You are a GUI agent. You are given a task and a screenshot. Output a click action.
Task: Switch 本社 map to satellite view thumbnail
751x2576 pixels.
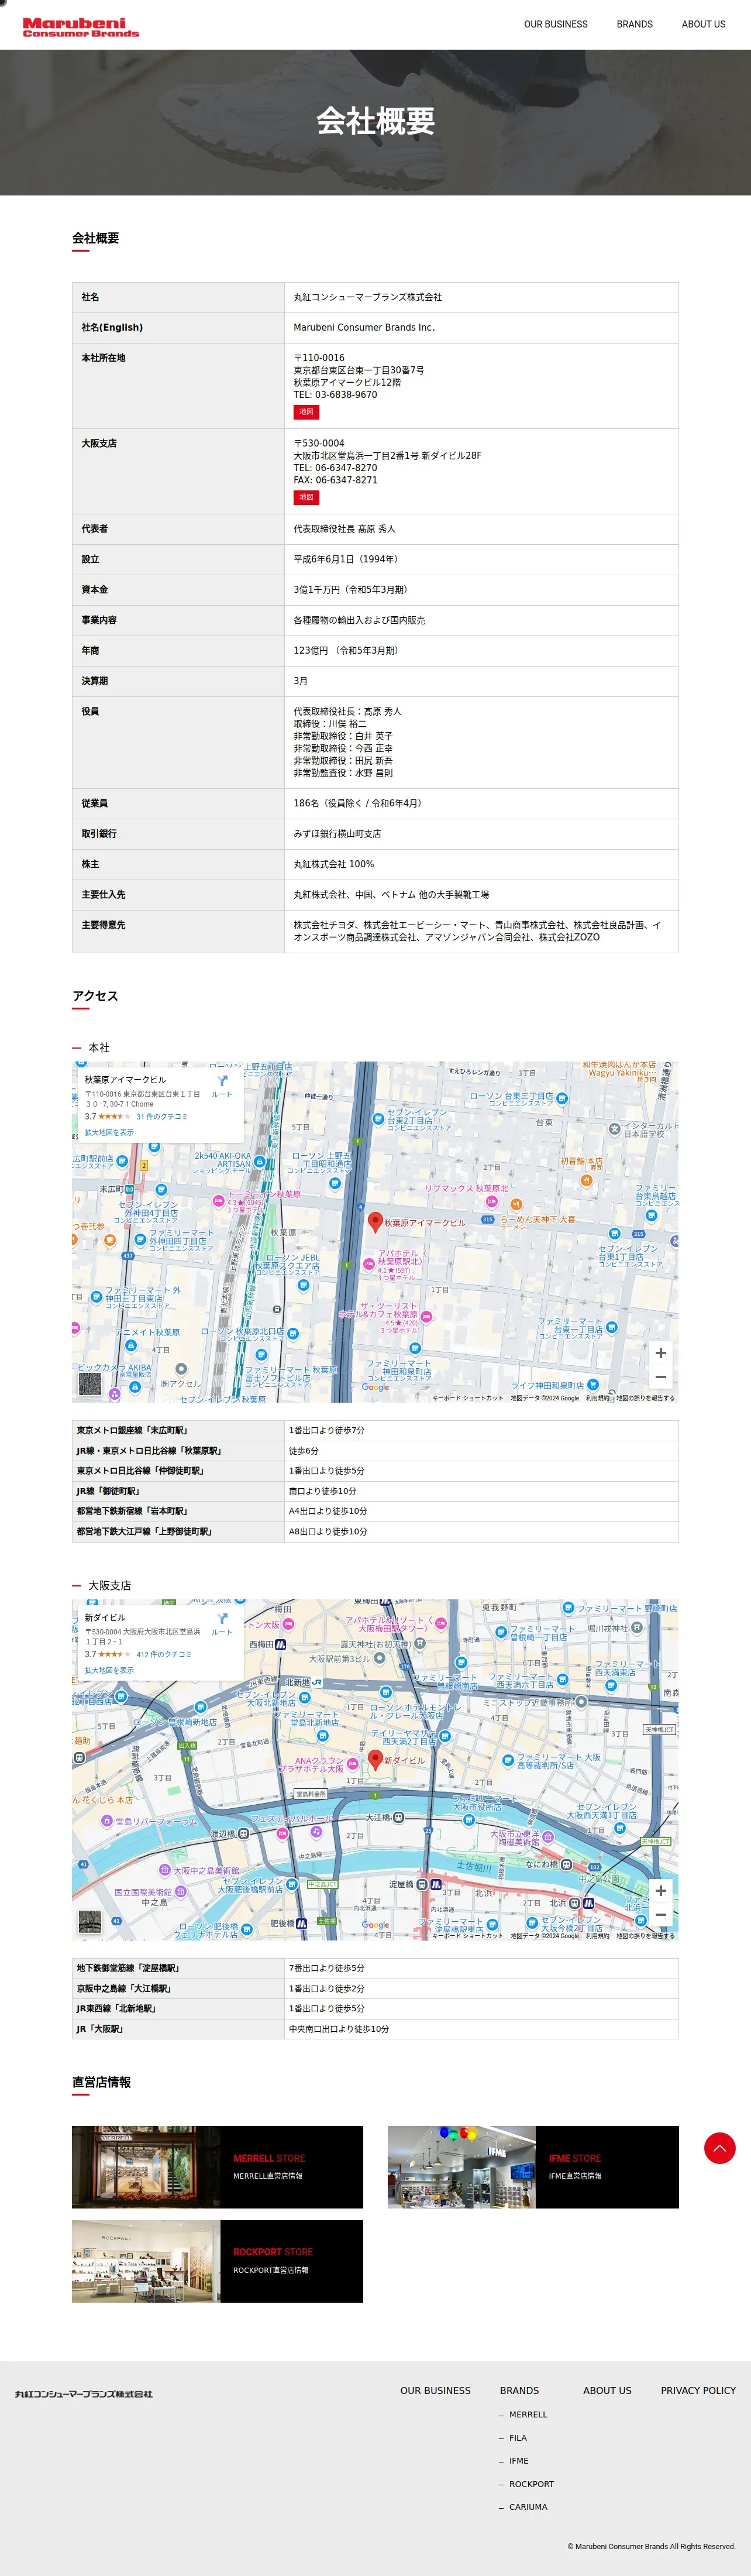(x=90, y=1384)
